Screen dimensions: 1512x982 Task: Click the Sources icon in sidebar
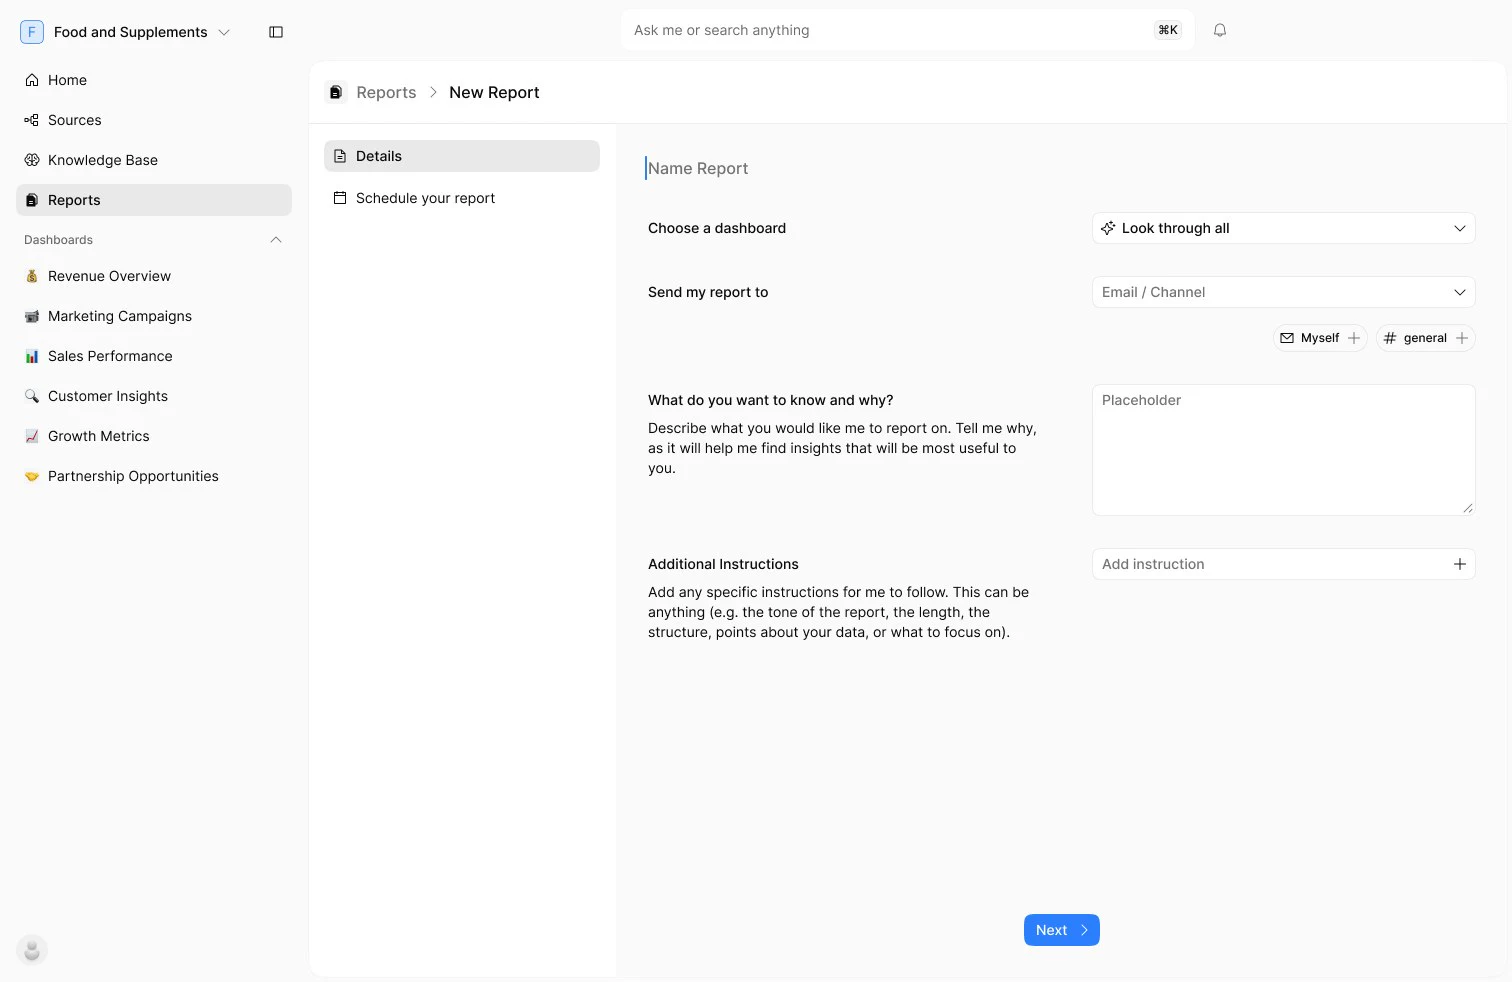point(32,120)
